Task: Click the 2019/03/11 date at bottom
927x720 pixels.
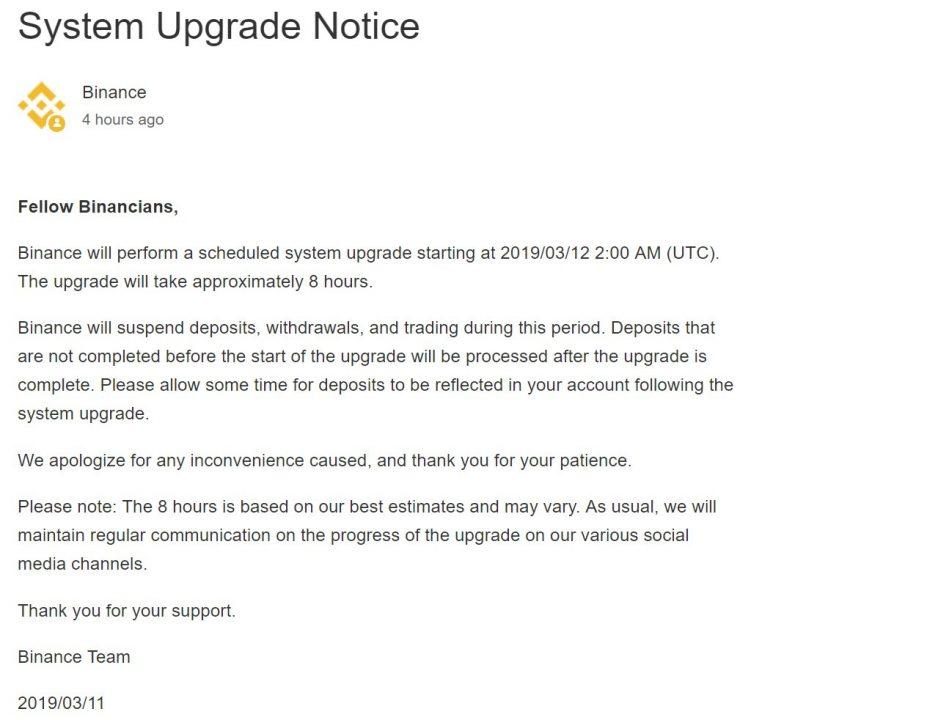Action: tap(61, 703)
